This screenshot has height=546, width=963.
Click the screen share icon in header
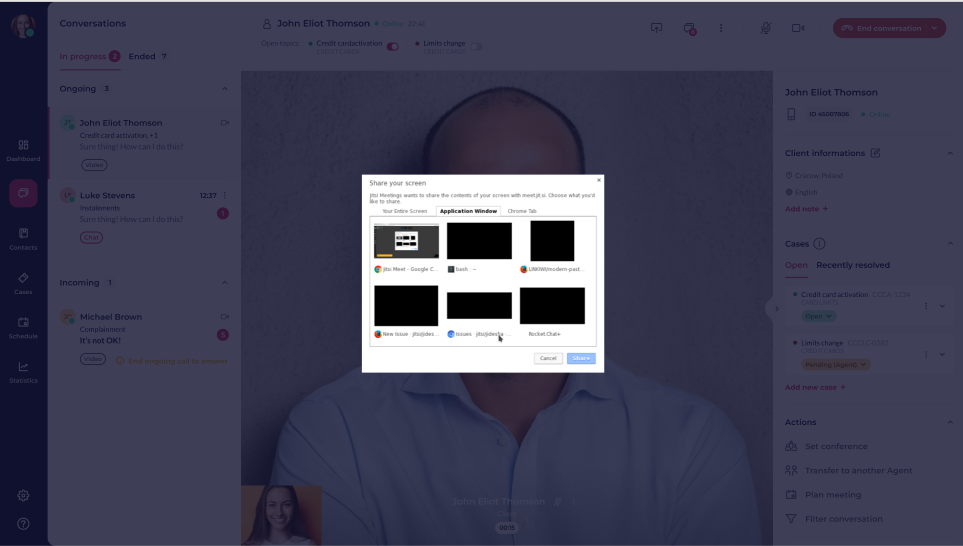coord(657,28)
